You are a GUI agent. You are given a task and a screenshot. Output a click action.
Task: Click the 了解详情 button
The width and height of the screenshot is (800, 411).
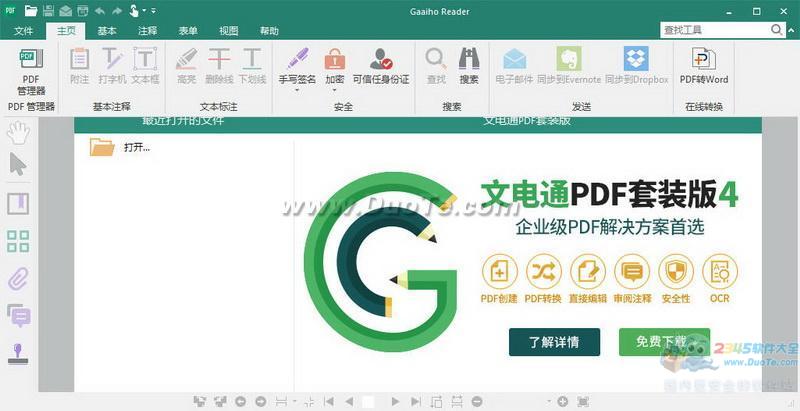coord(554,342)
